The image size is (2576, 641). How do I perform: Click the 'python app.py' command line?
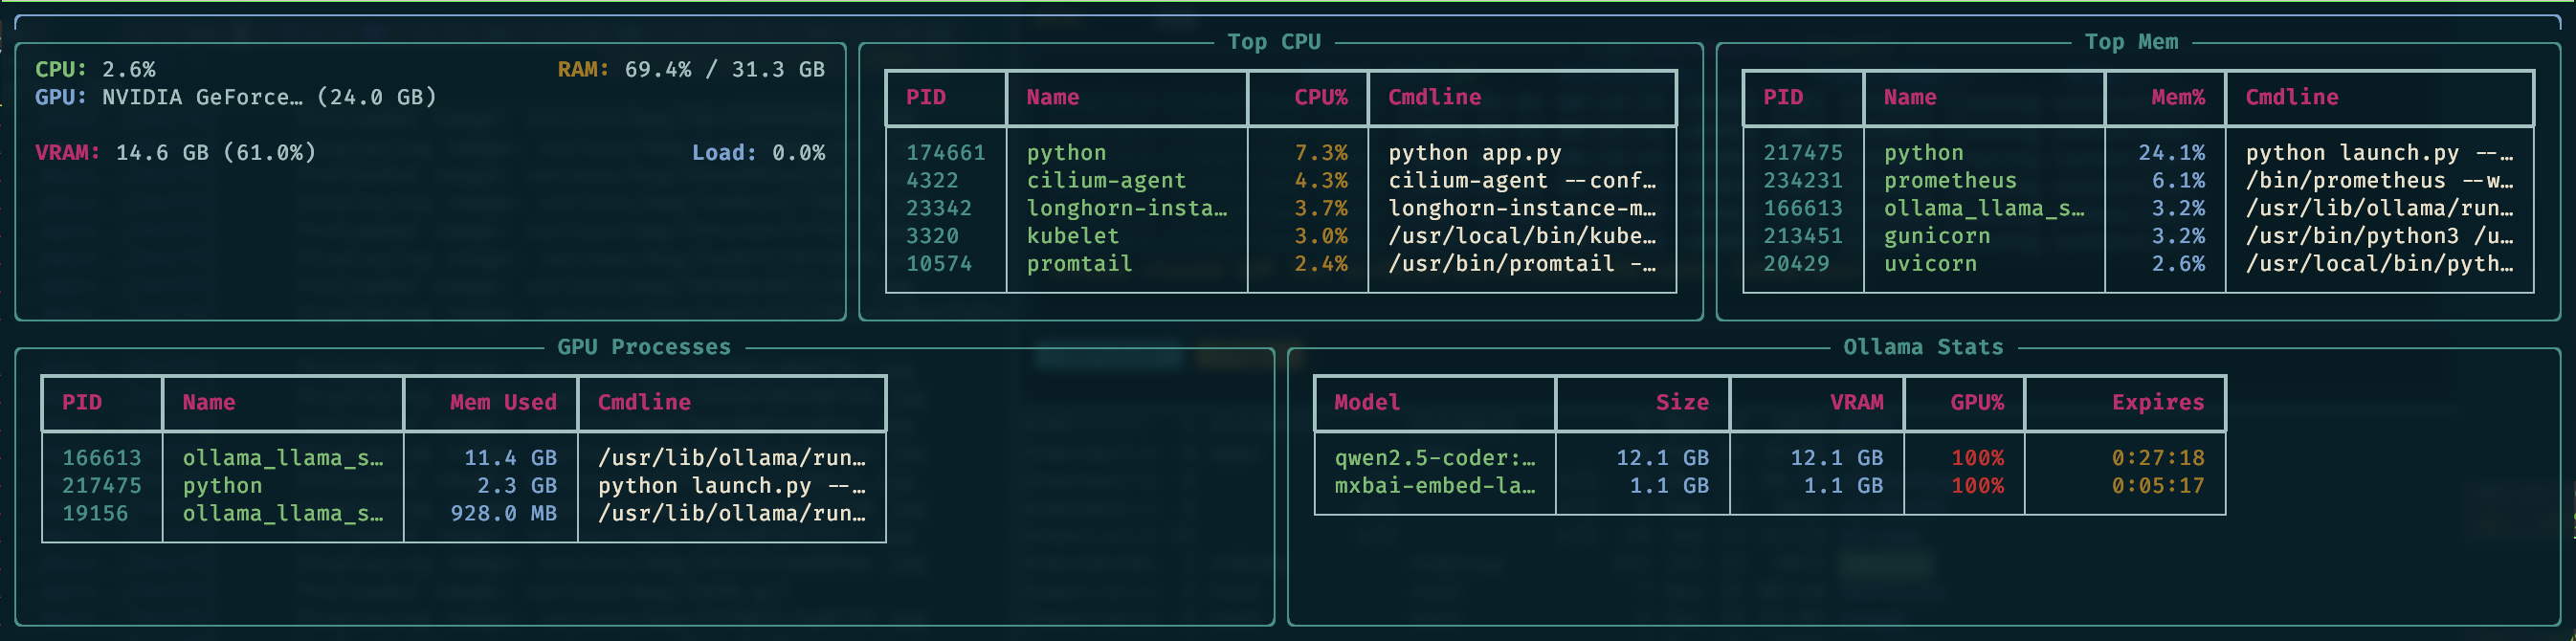point(1474,153)
